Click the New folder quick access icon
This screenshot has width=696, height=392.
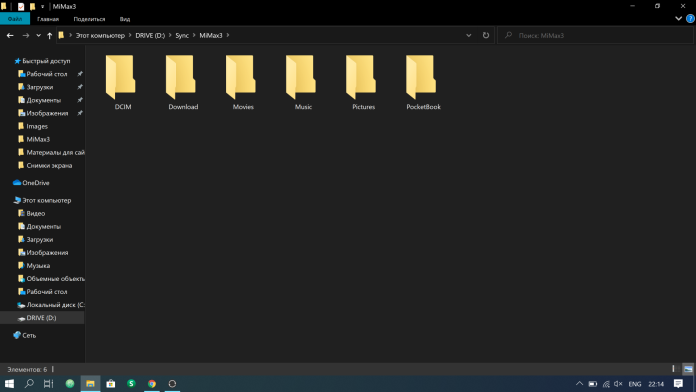click(x=32, y=6)
